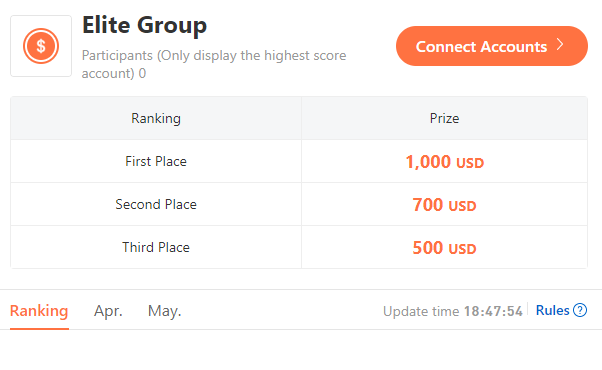The height and width of the screenshot is (370, 602).
Task: Switch to the Ranking tab
Action: click(39, 311)
